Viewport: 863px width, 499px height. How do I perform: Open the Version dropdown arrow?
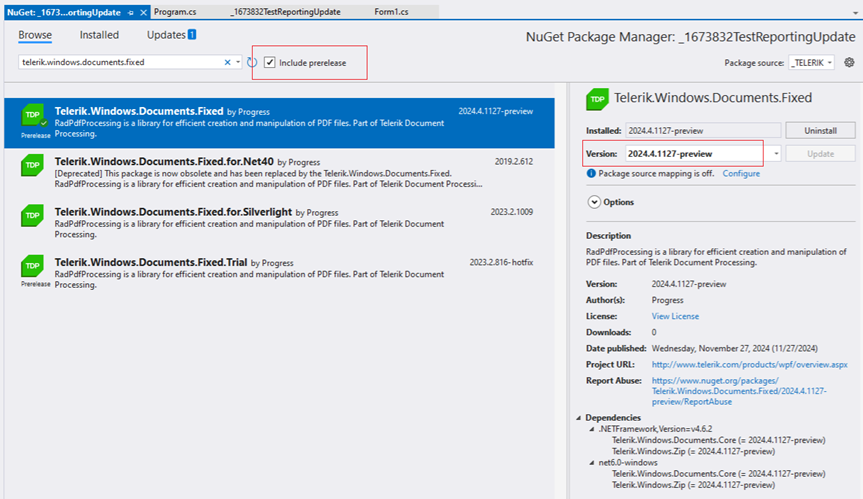click(776, 153)
